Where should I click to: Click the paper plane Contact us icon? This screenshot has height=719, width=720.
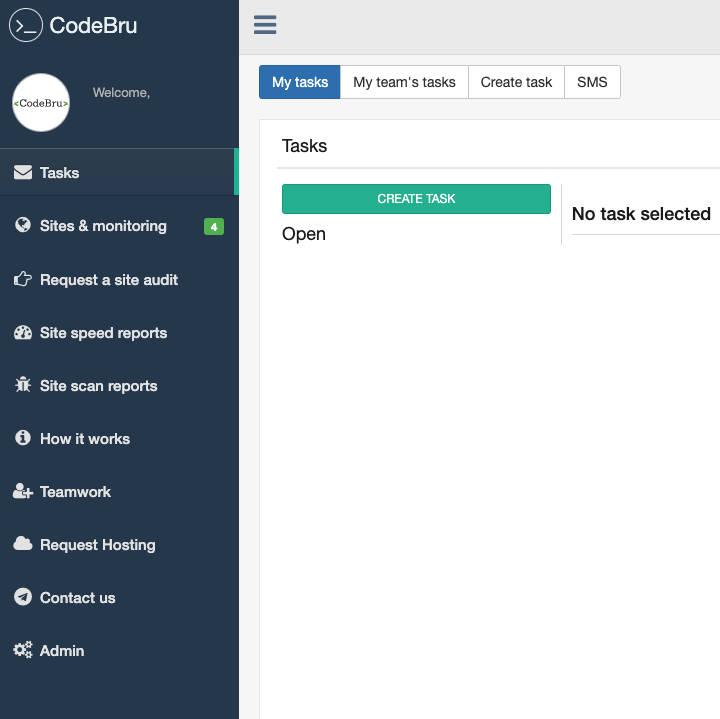pyautogui.click(x=23, y=598)
